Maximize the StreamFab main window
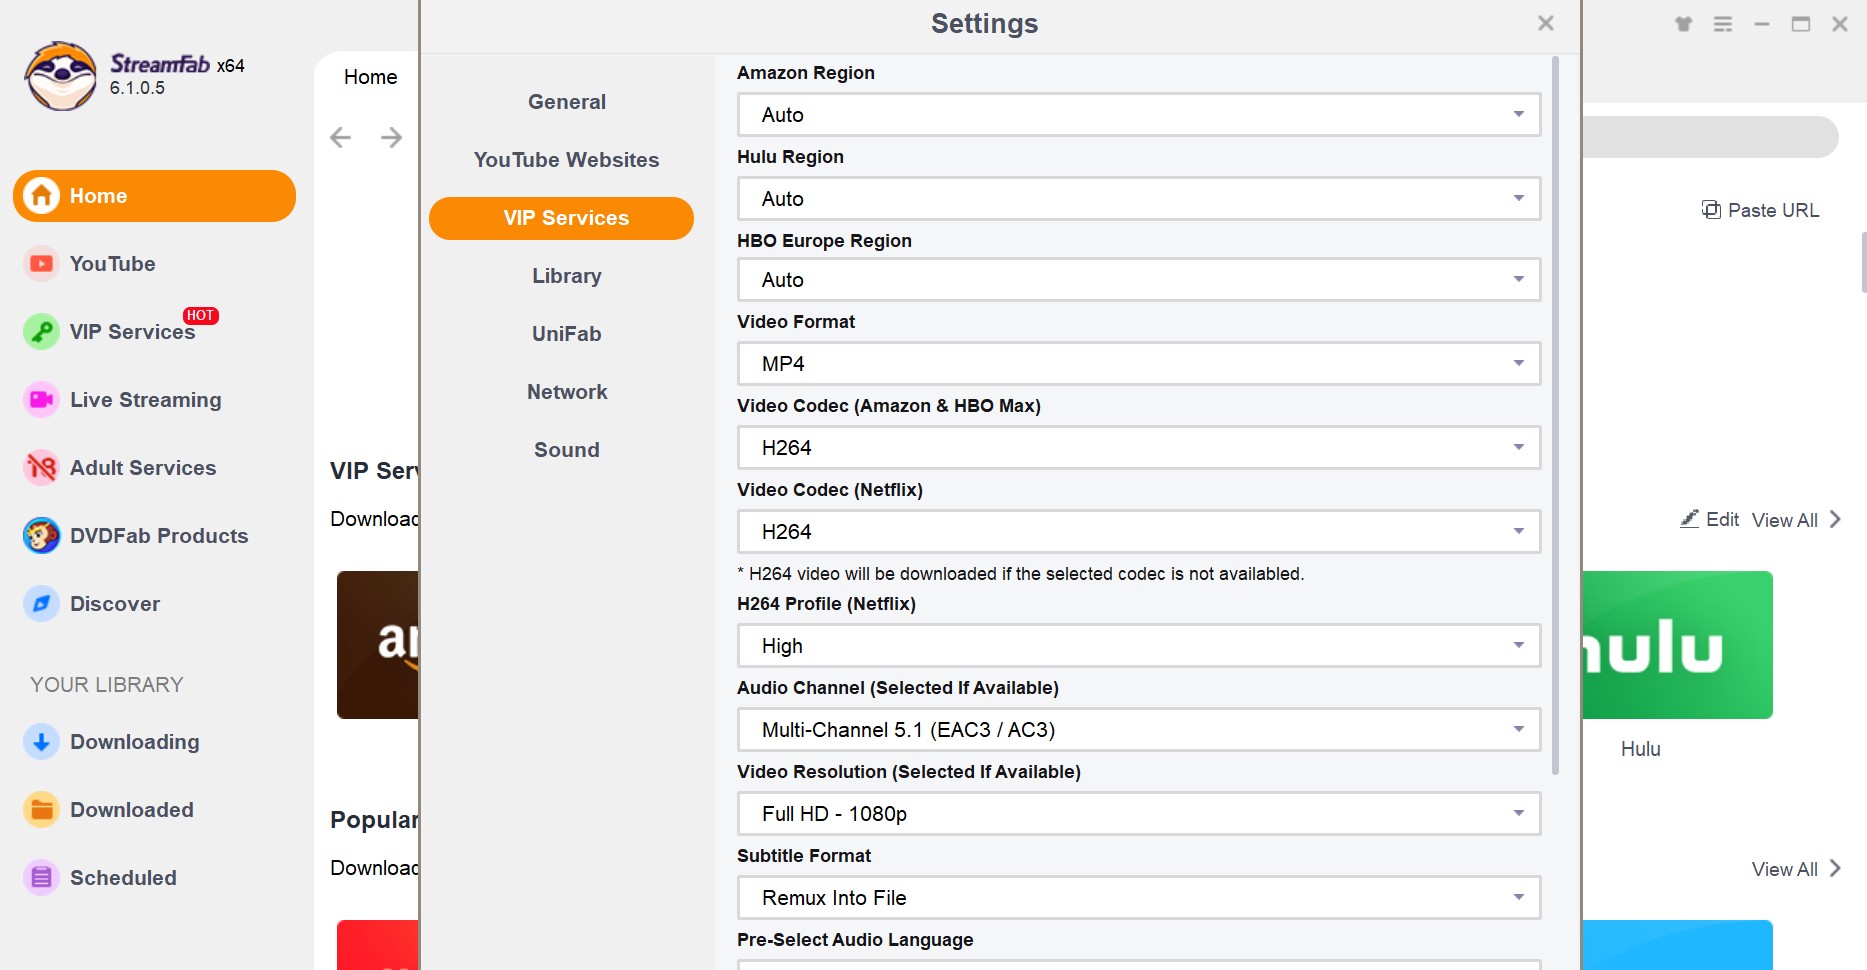Image resolution: width=1867 pixels, height=970 pixels. 1801,24
